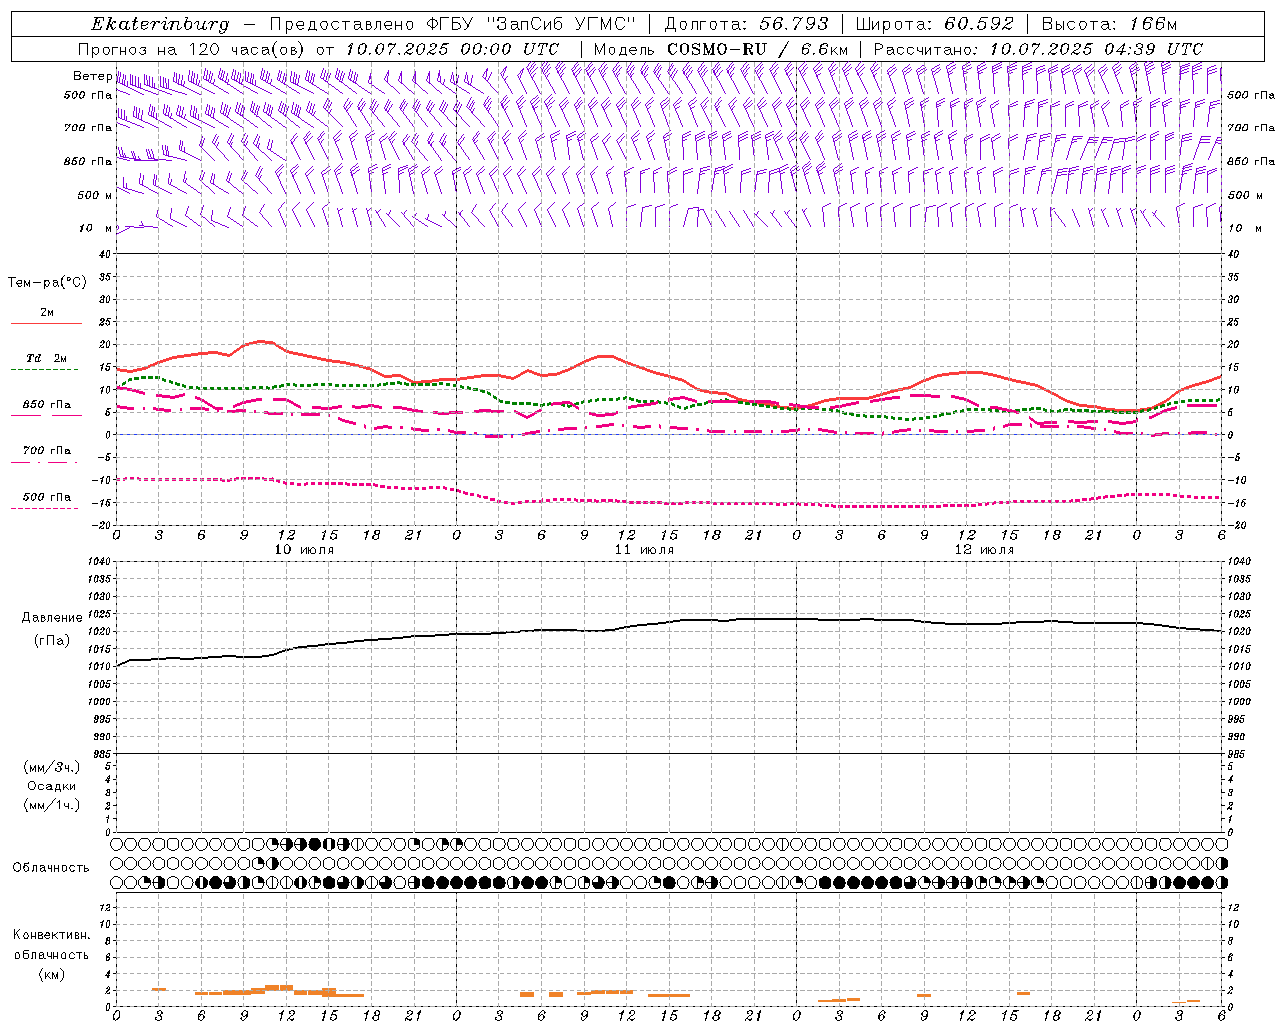Click the "Ekaterinburg" station title

[x=160, y=24]
